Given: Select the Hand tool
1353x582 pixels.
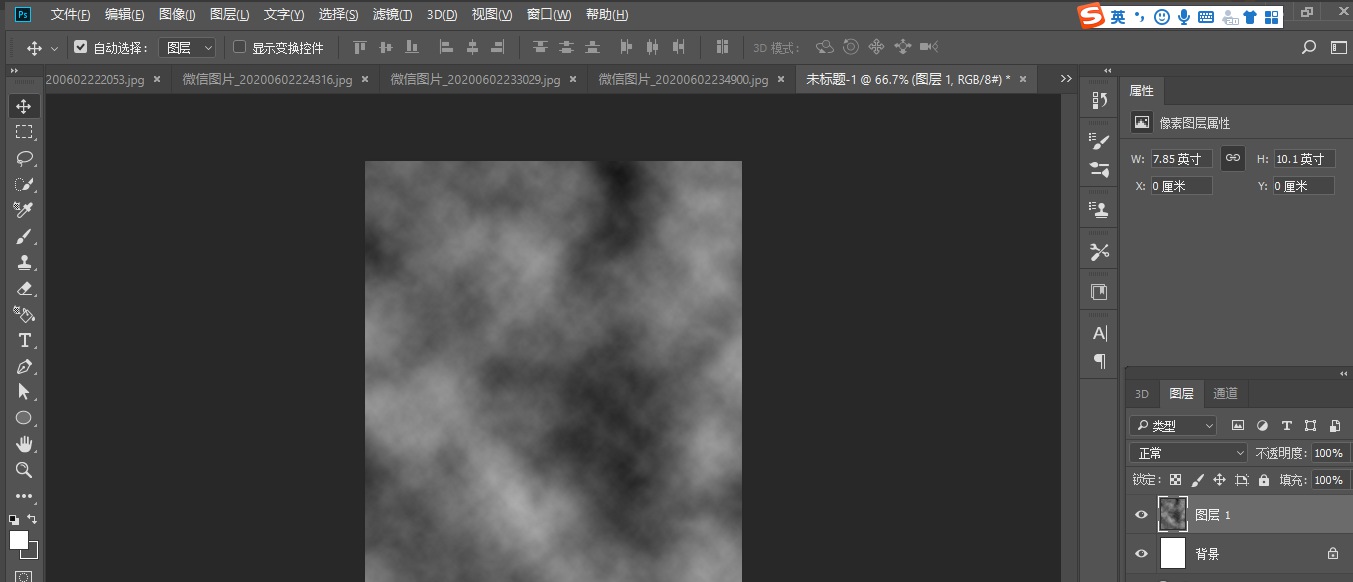Looking at the screenshot, I should coord(24,444).
